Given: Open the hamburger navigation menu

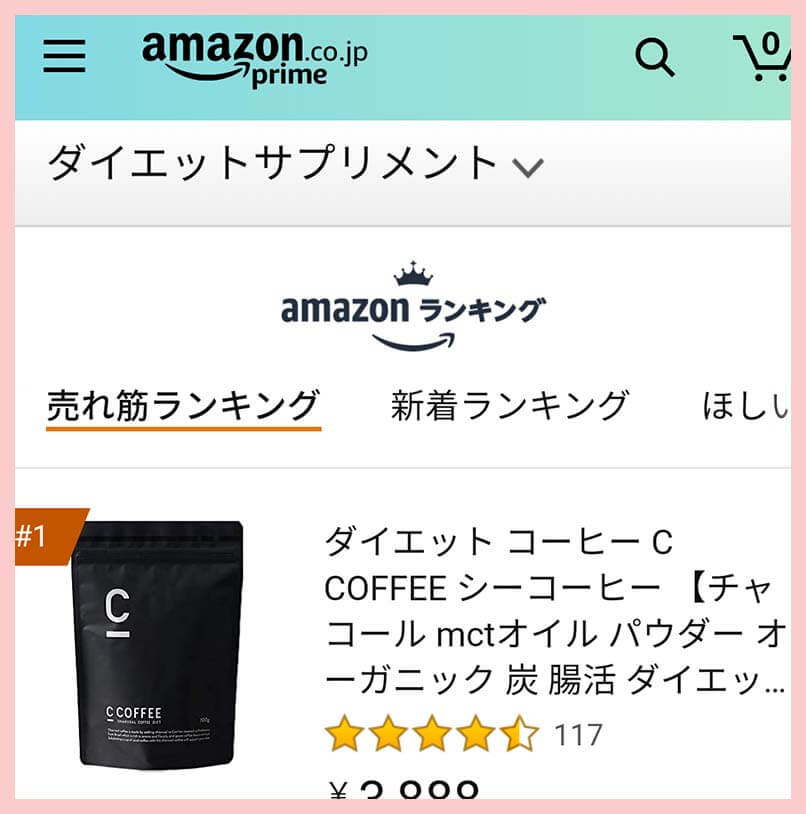Looking at the screenshot, I should coord(64,56).
